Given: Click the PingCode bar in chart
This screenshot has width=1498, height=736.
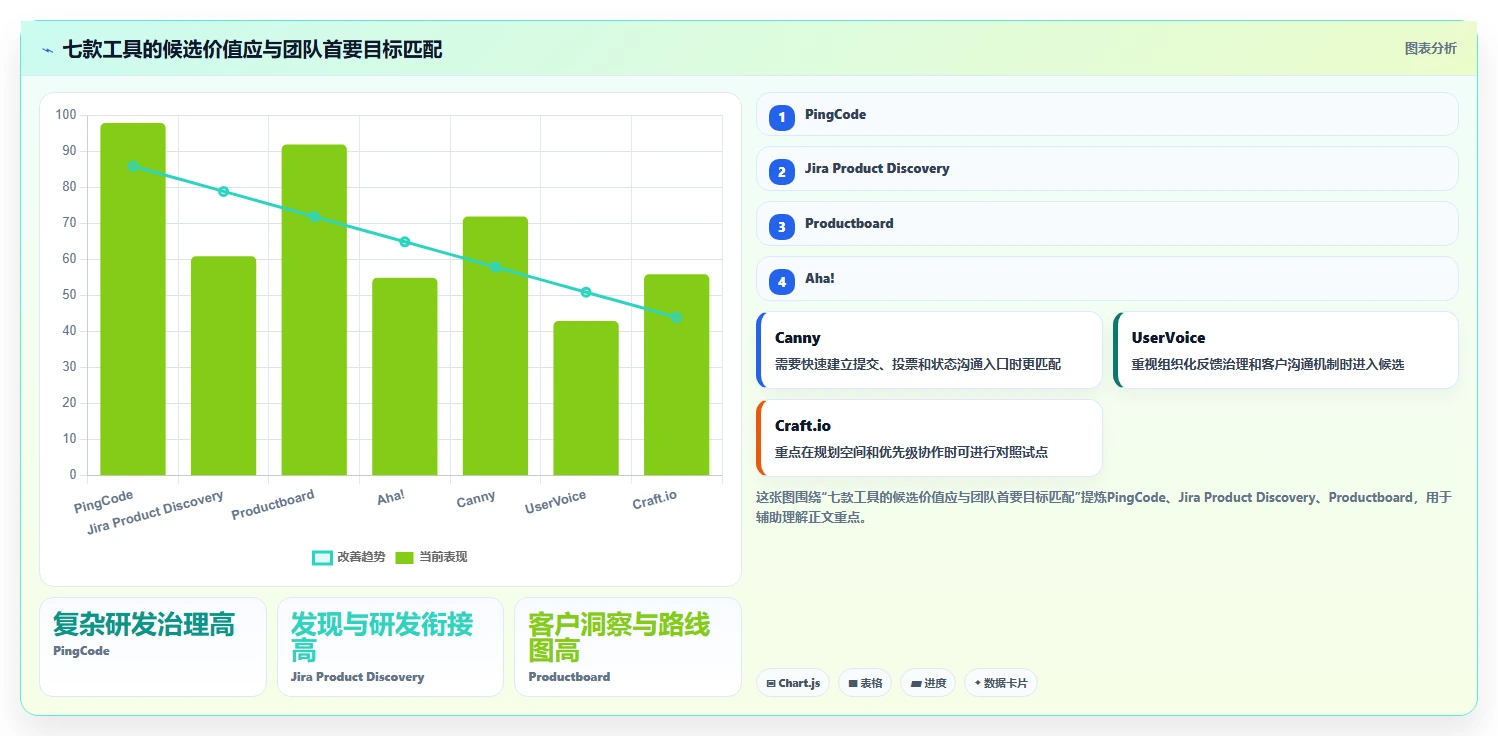Looking at the screenshot, I should click(x=133, y=299).
